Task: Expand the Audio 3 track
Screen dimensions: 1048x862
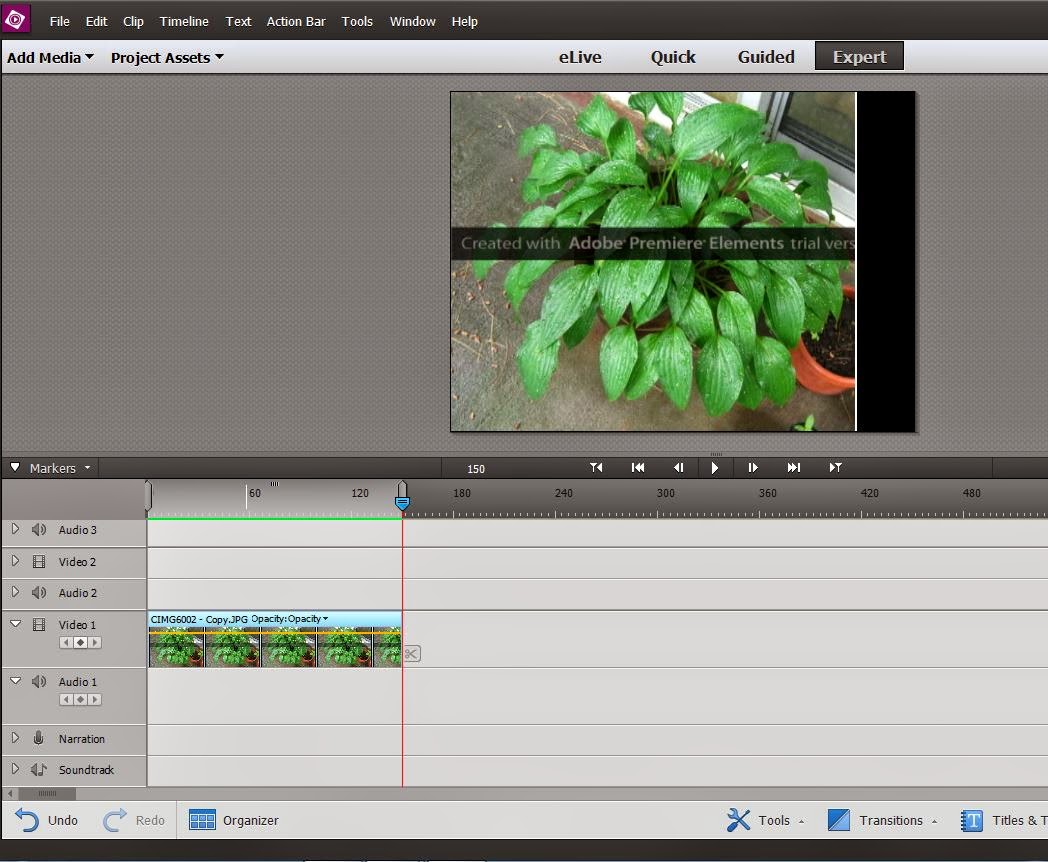Action: [15, 529]
